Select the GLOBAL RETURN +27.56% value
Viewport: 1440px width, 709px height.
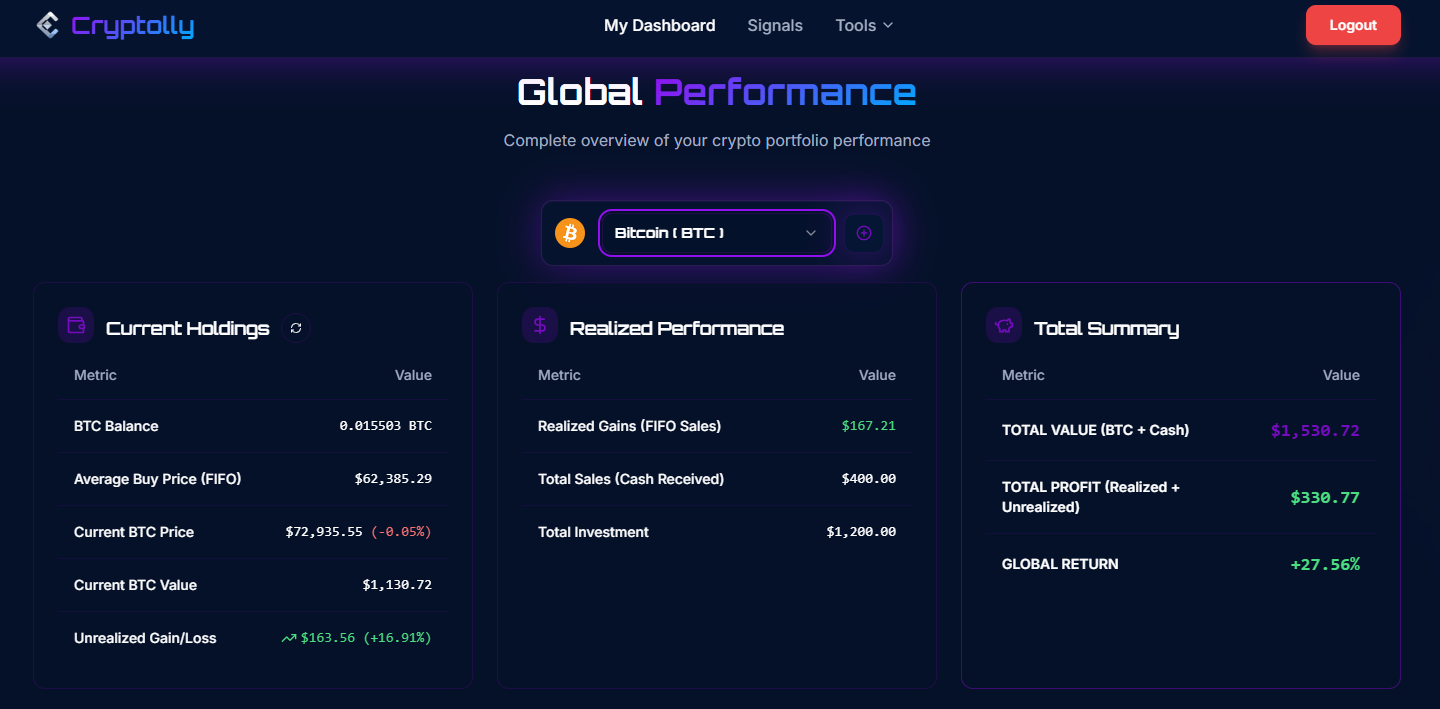click(x=1325, y=564)
